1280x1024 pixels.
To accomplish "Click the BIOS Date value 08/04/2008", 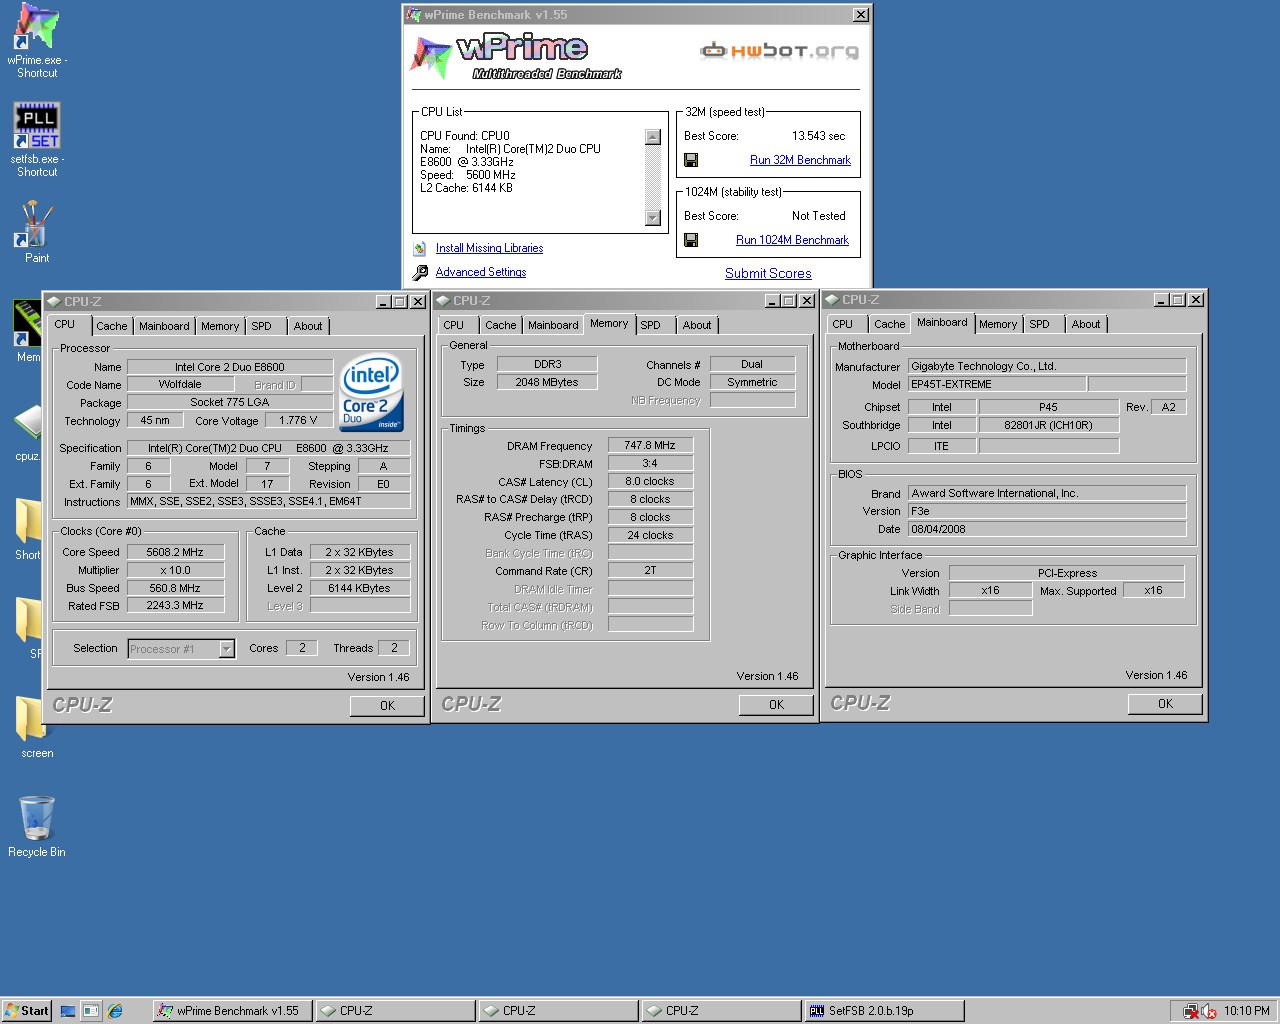I will [1047, 529].
